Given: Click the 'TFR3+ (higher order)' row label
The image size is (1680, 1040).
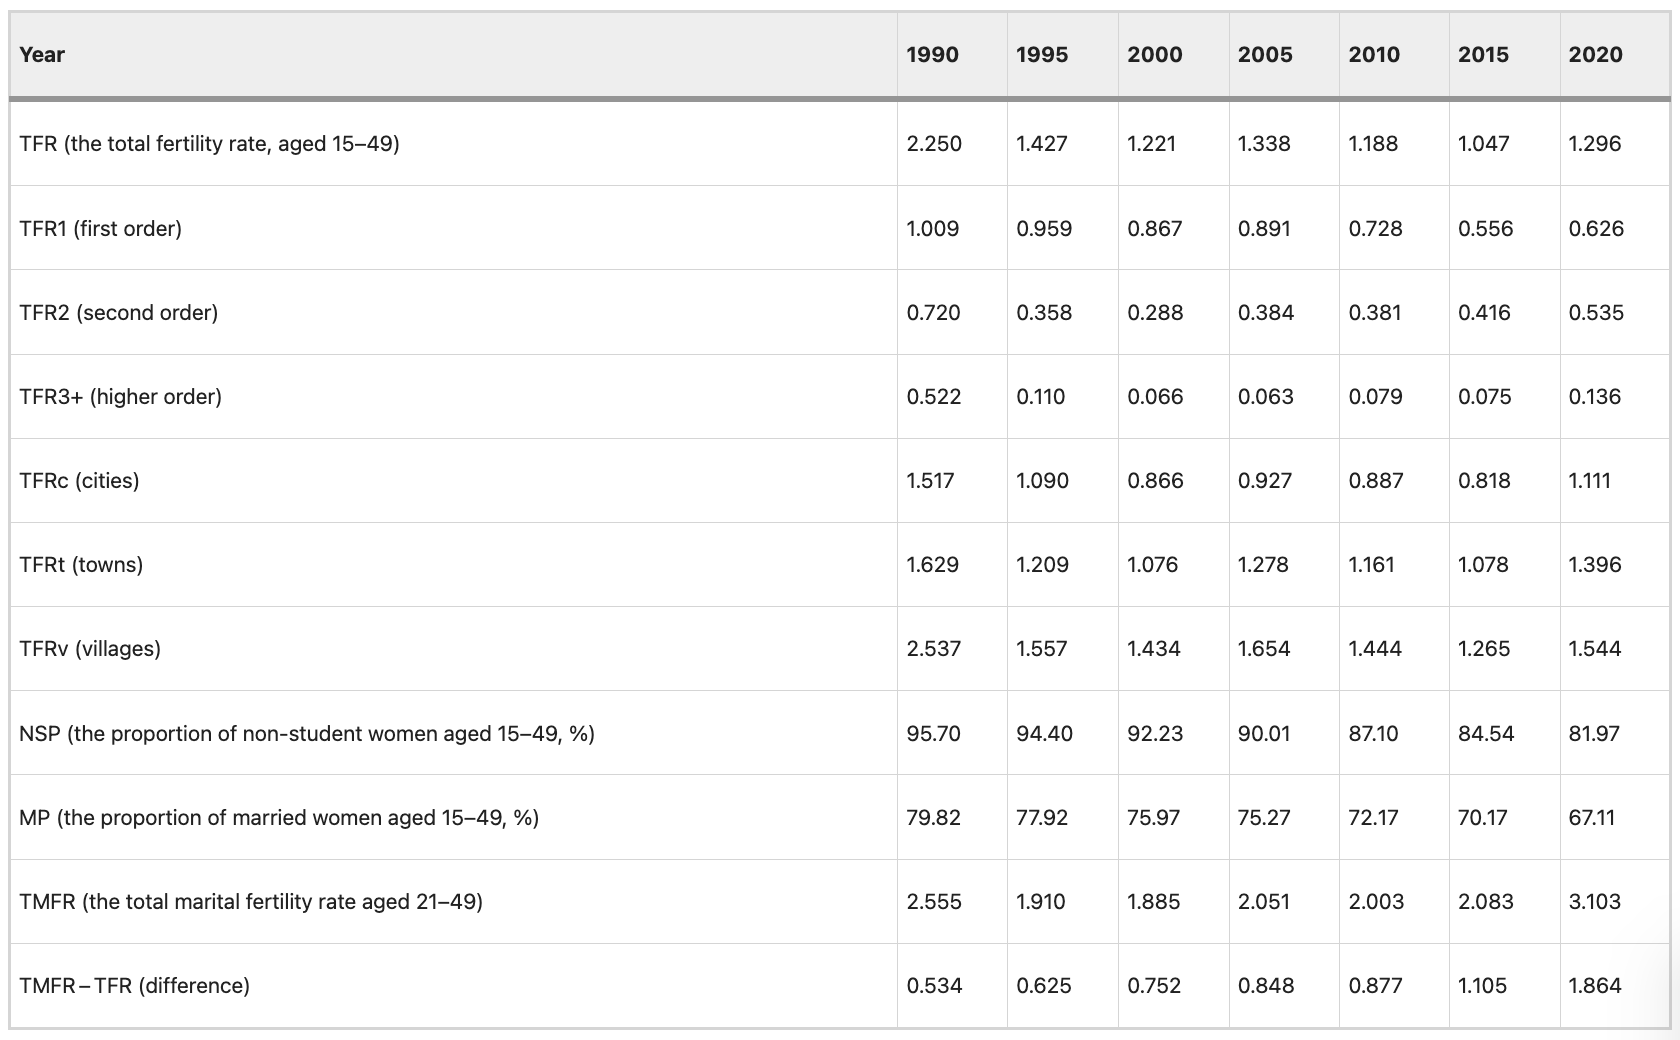Looking at the screenshot, I should [120, 397].
